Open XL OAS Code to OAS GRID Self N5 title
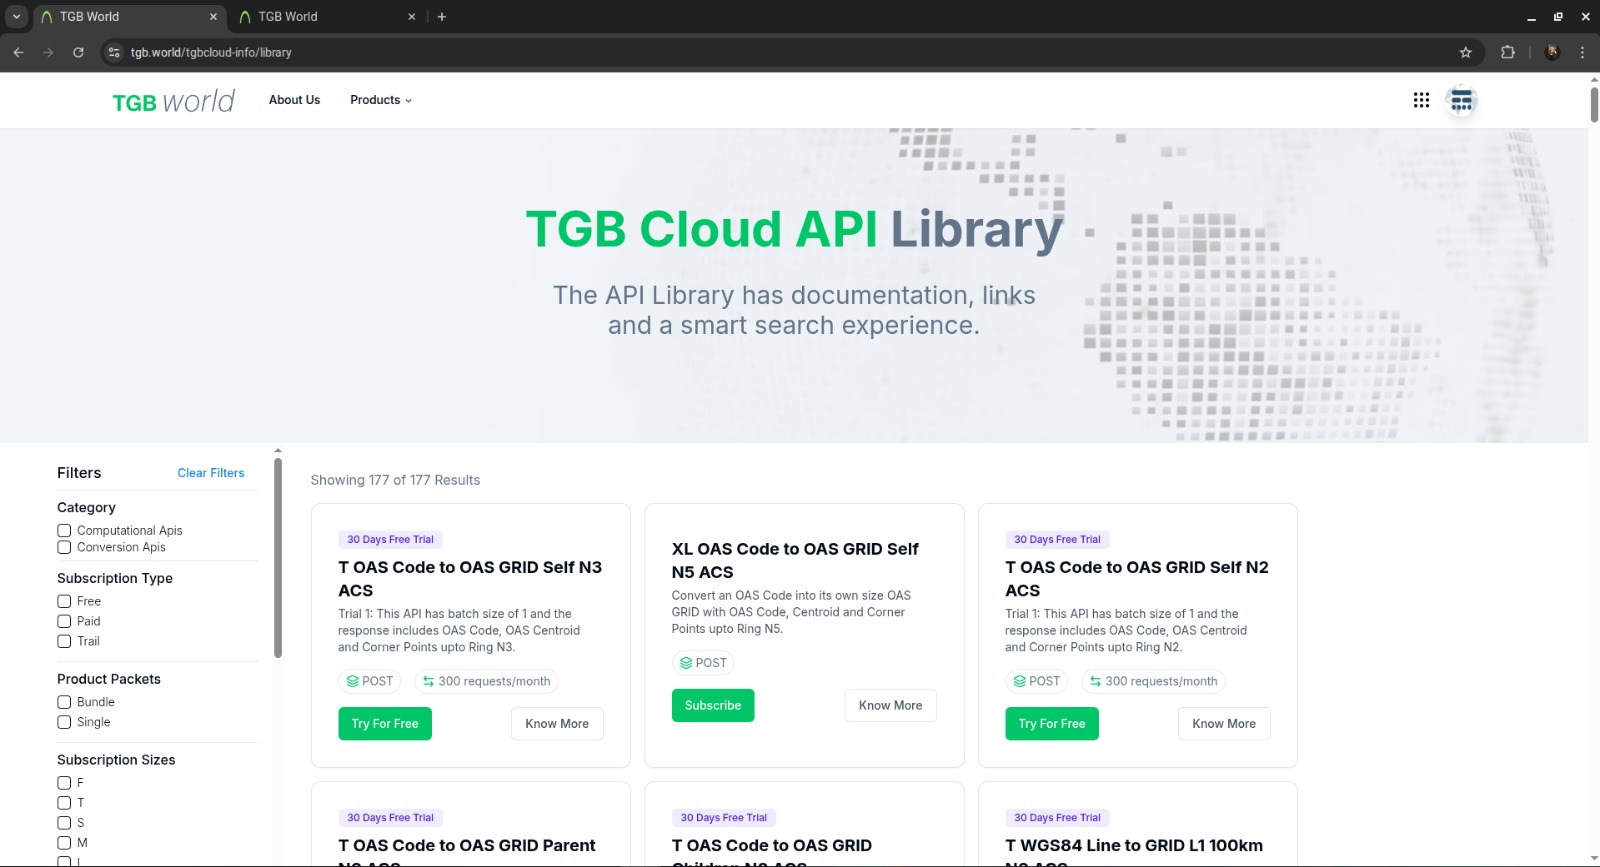Viewport: 1600px width, 867px height. [x=795, y=561]
